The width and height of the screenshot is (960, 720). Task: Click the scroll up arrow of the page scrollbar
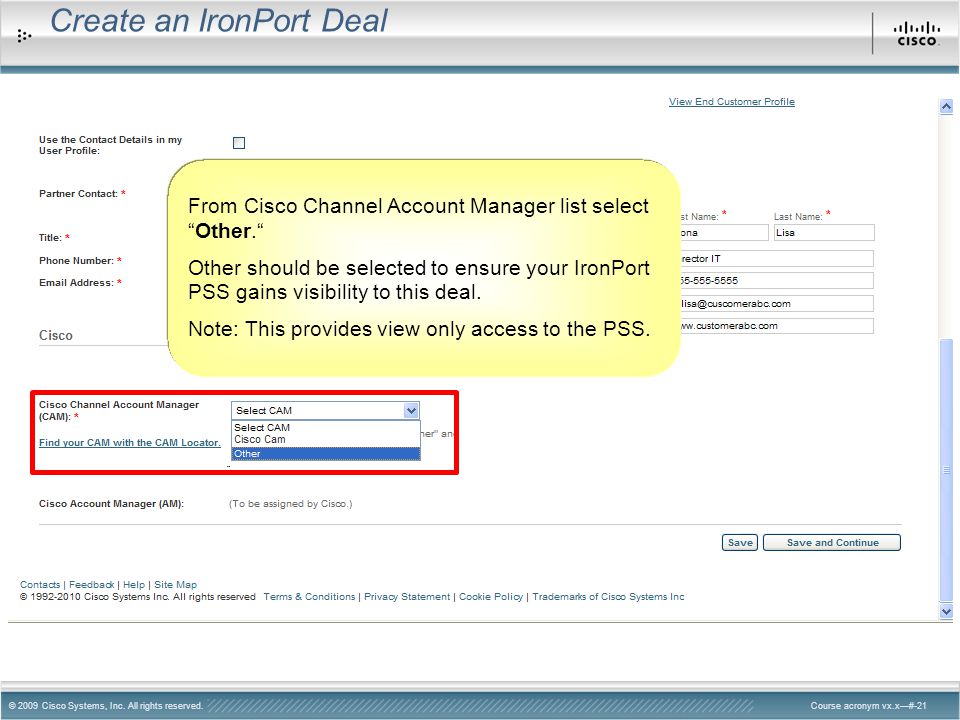pos(946,107)
